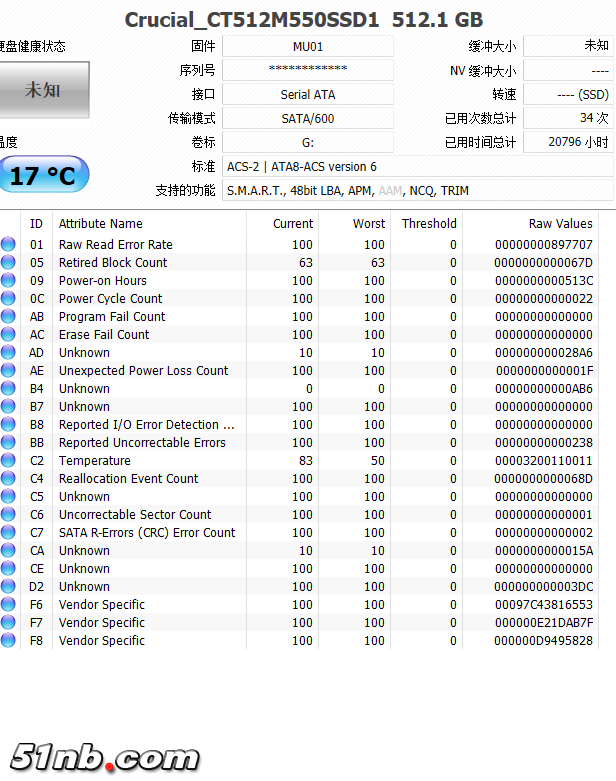Click the interface field showing Serial ATA

308,95
